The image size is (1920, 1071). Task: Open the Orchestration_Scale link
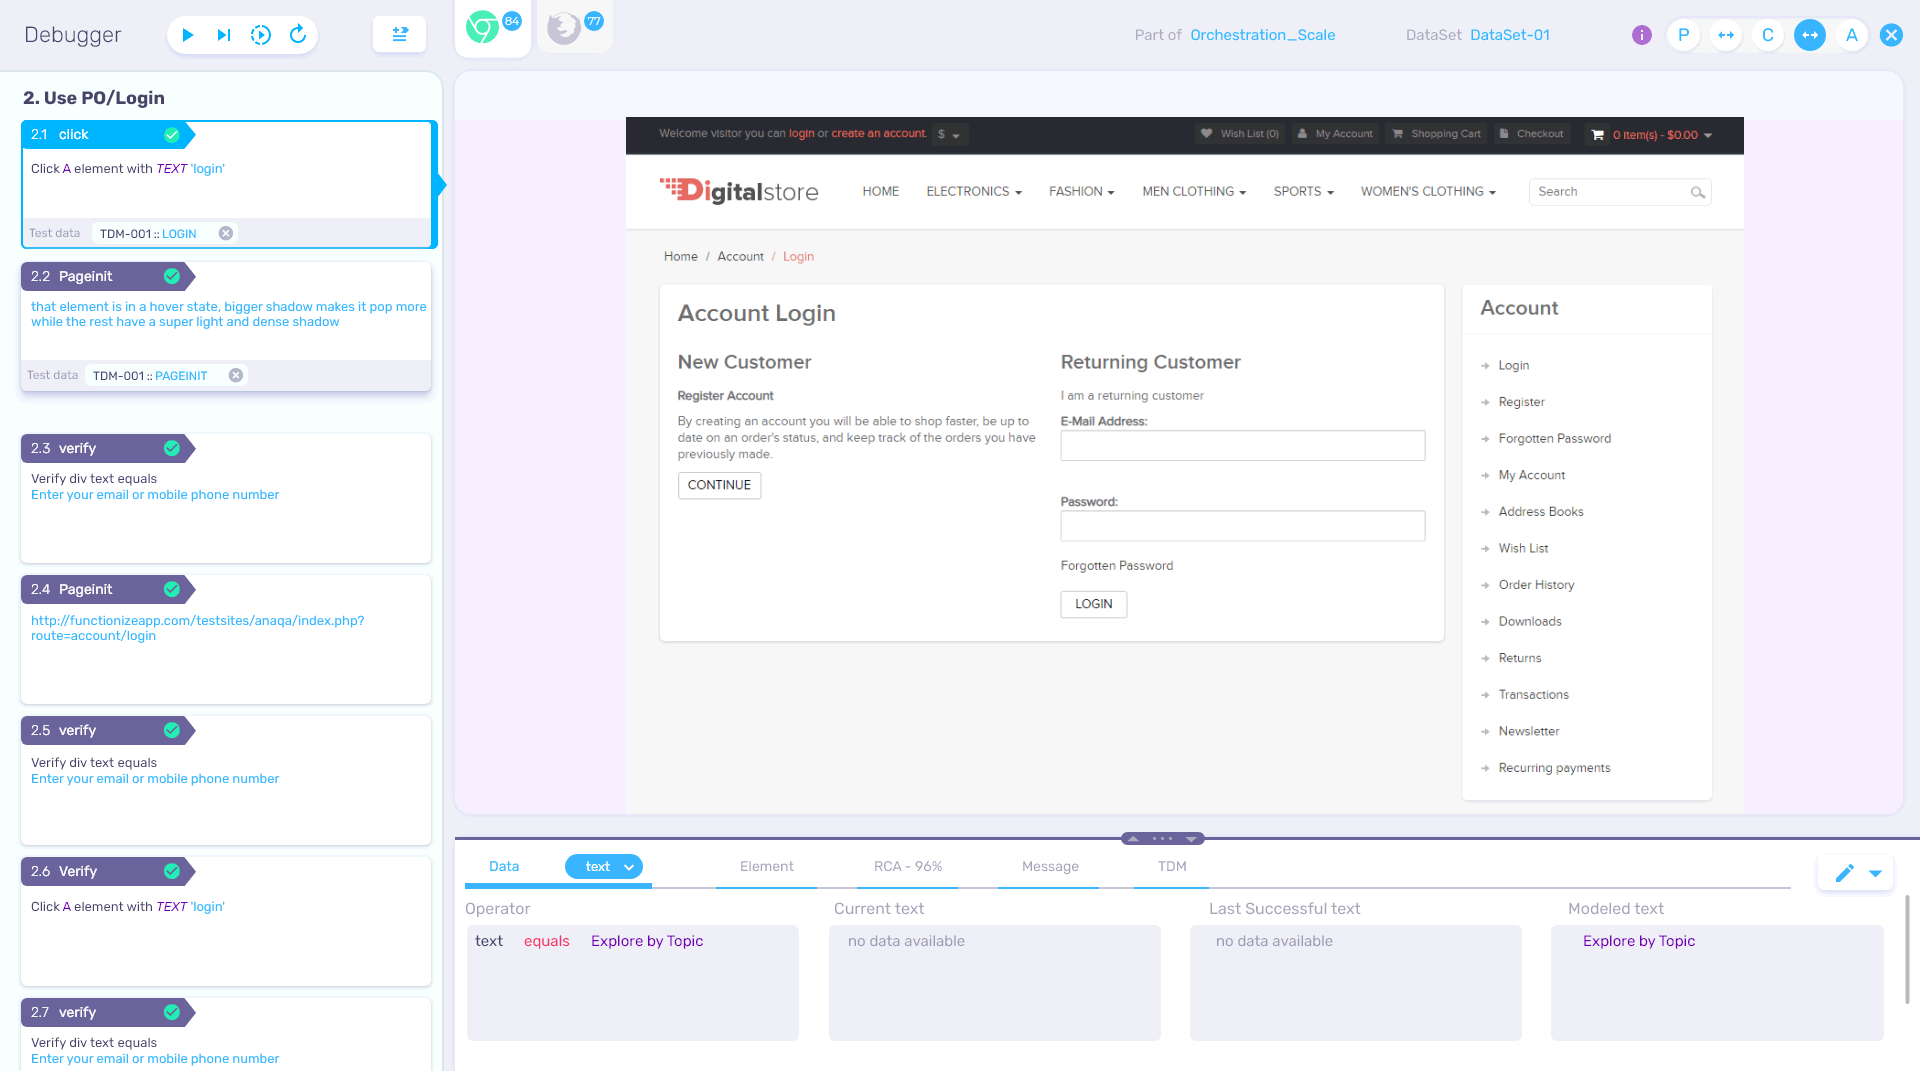(x=1262, y=35)
